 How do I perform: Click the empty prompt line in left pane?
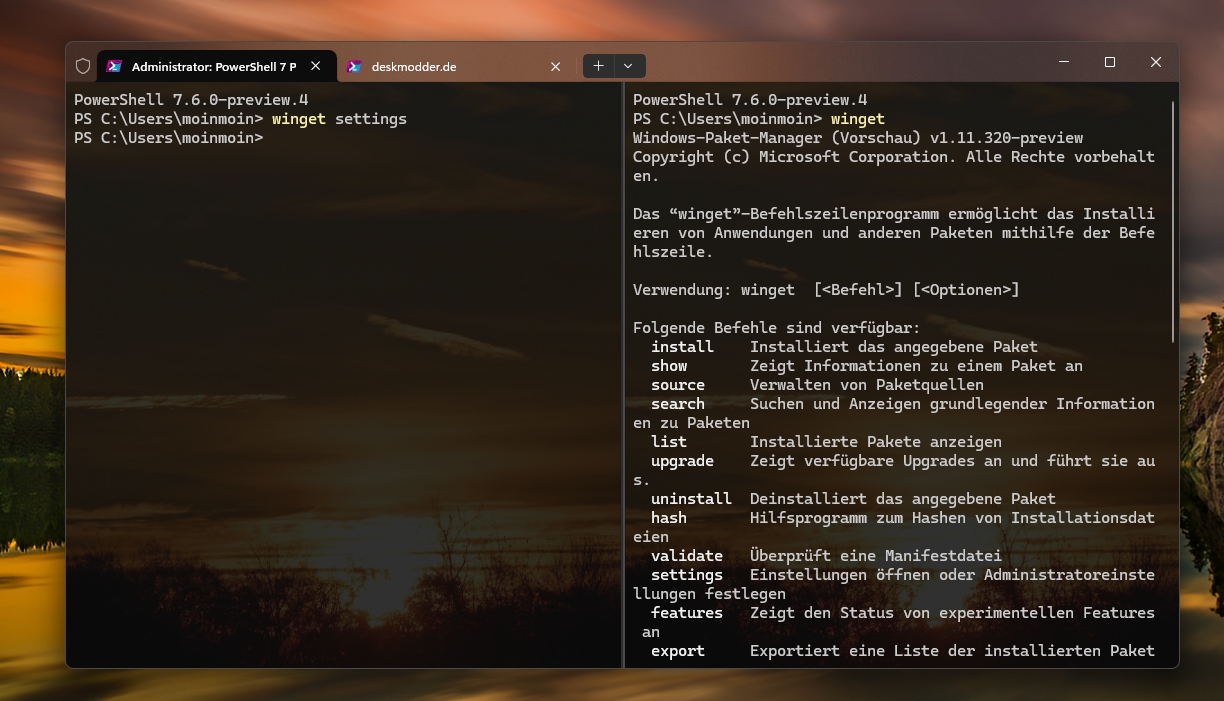(168, 138)
